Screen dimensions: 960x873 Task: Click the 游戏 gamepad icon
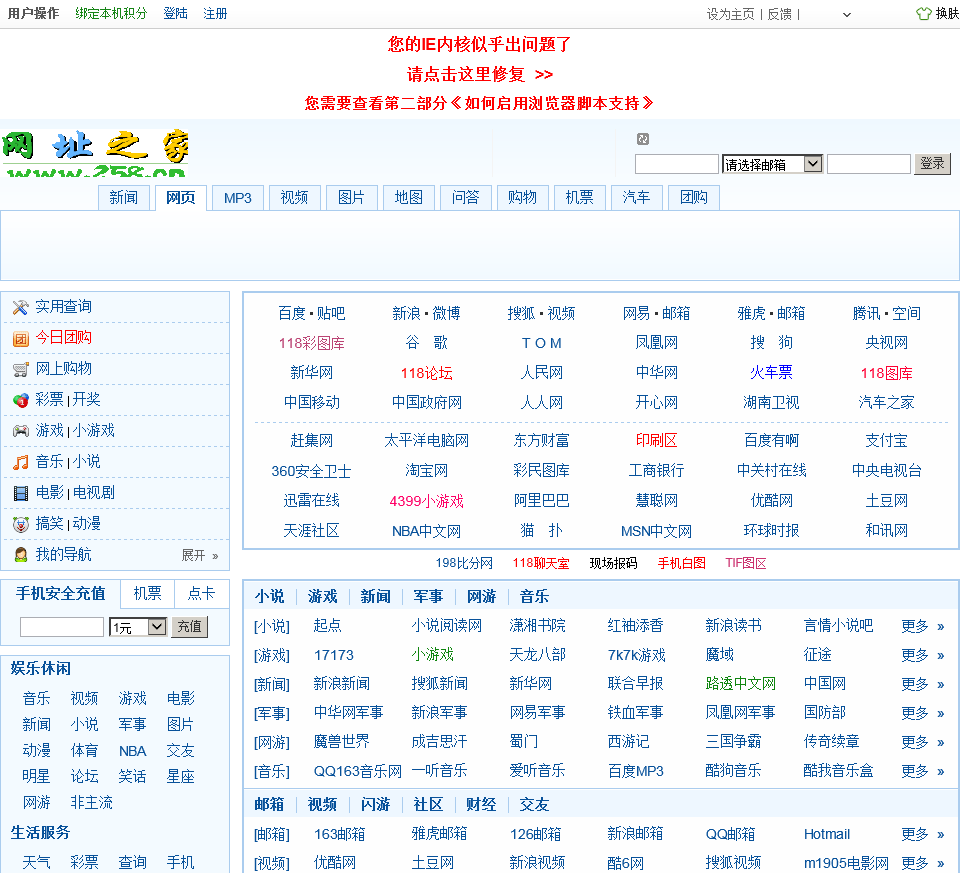[x=20, y=431]
